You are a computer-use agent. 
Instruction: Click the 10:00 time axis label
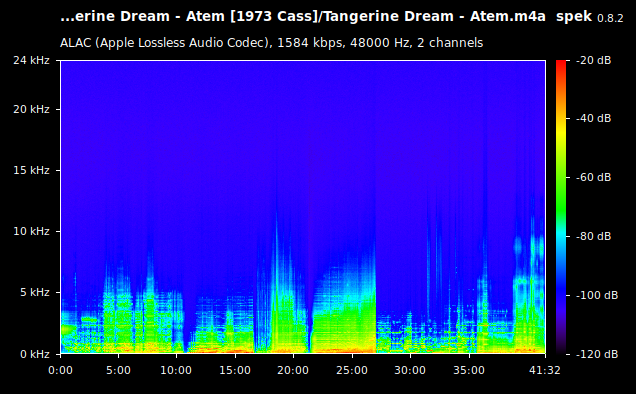pyautogui.click(x=176, y=370)
